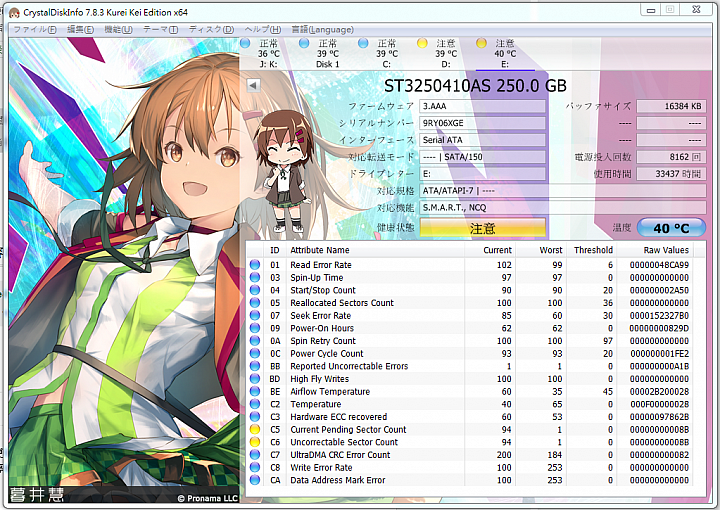Click status icon for UltraDMA CRC Error Count
Viewport: 720px width, 510px height.
[254, 454]
